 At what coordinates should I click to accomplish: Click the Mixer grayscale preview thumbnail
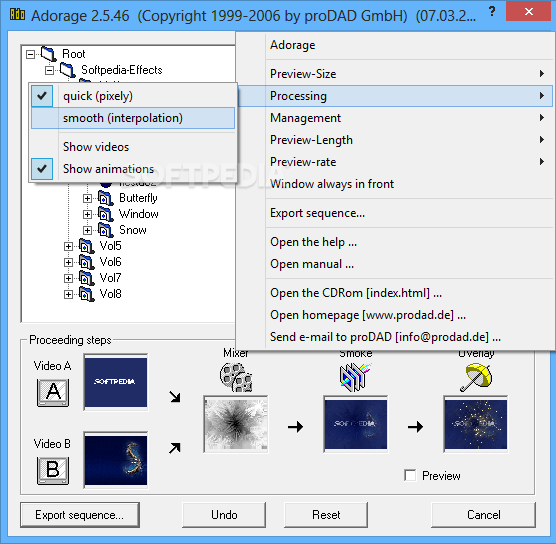pyautogui.click(x=236, y=424)
